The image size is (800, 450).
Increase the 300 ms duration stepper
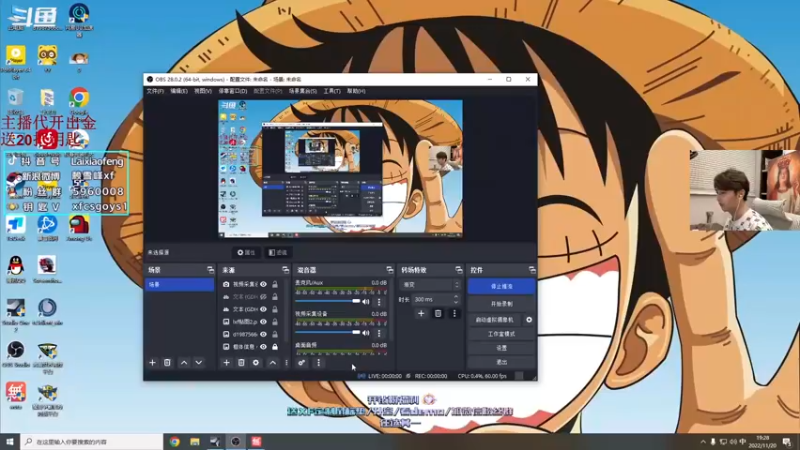[456, 297]
